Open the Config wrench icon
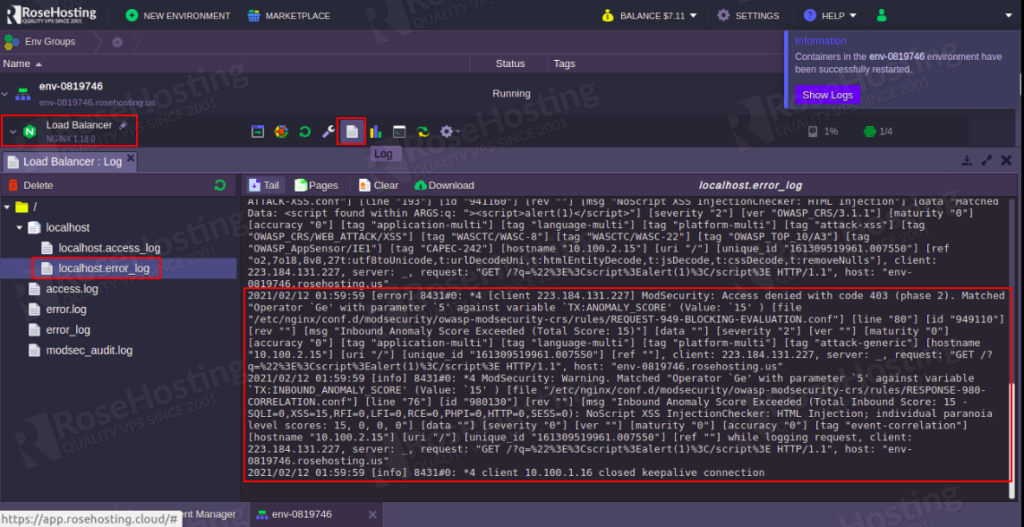Image resolution: width=1024 pixels, height=527 pixels. click(x=327, y=132)
